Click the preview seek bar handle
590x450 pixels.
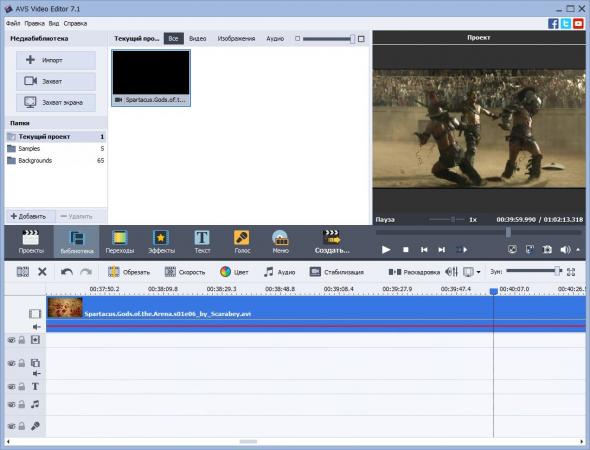[x=508, y=232]
